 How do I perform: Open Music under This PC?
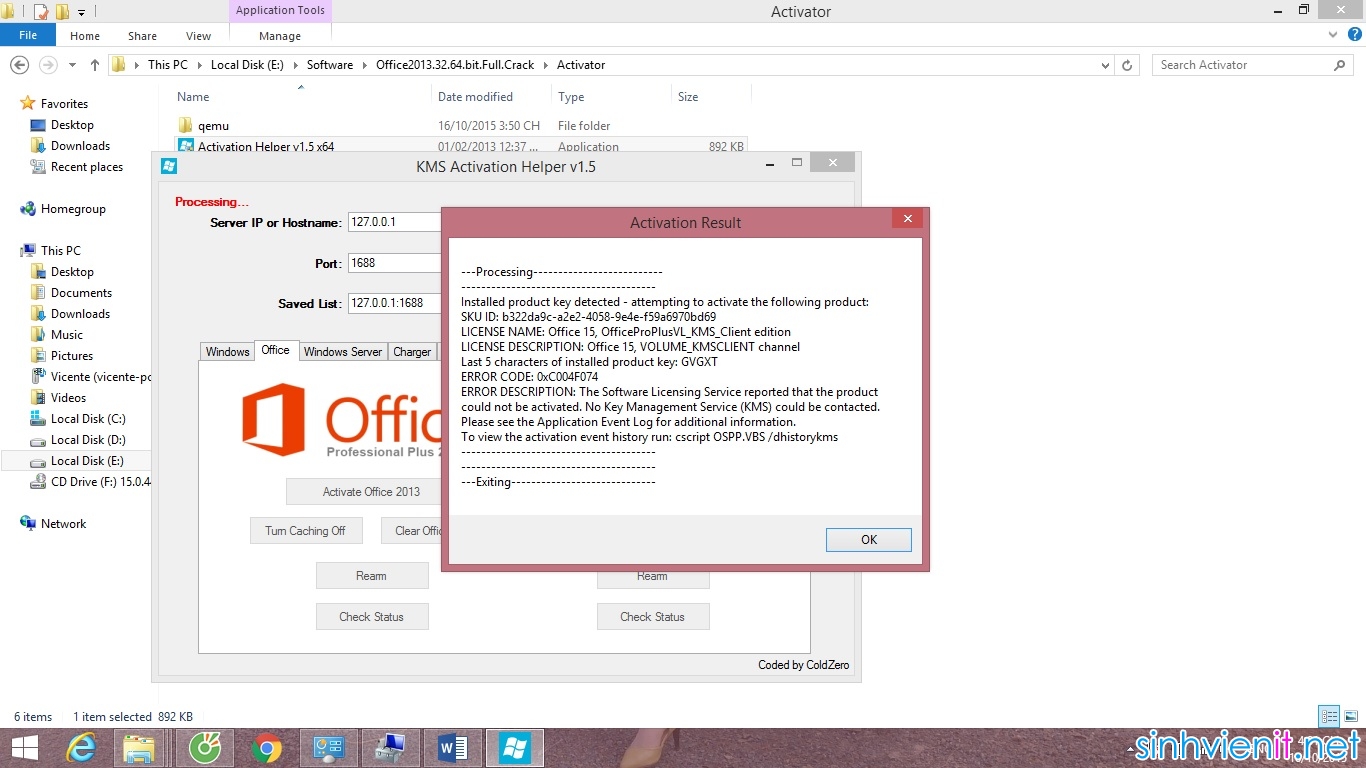67,335
